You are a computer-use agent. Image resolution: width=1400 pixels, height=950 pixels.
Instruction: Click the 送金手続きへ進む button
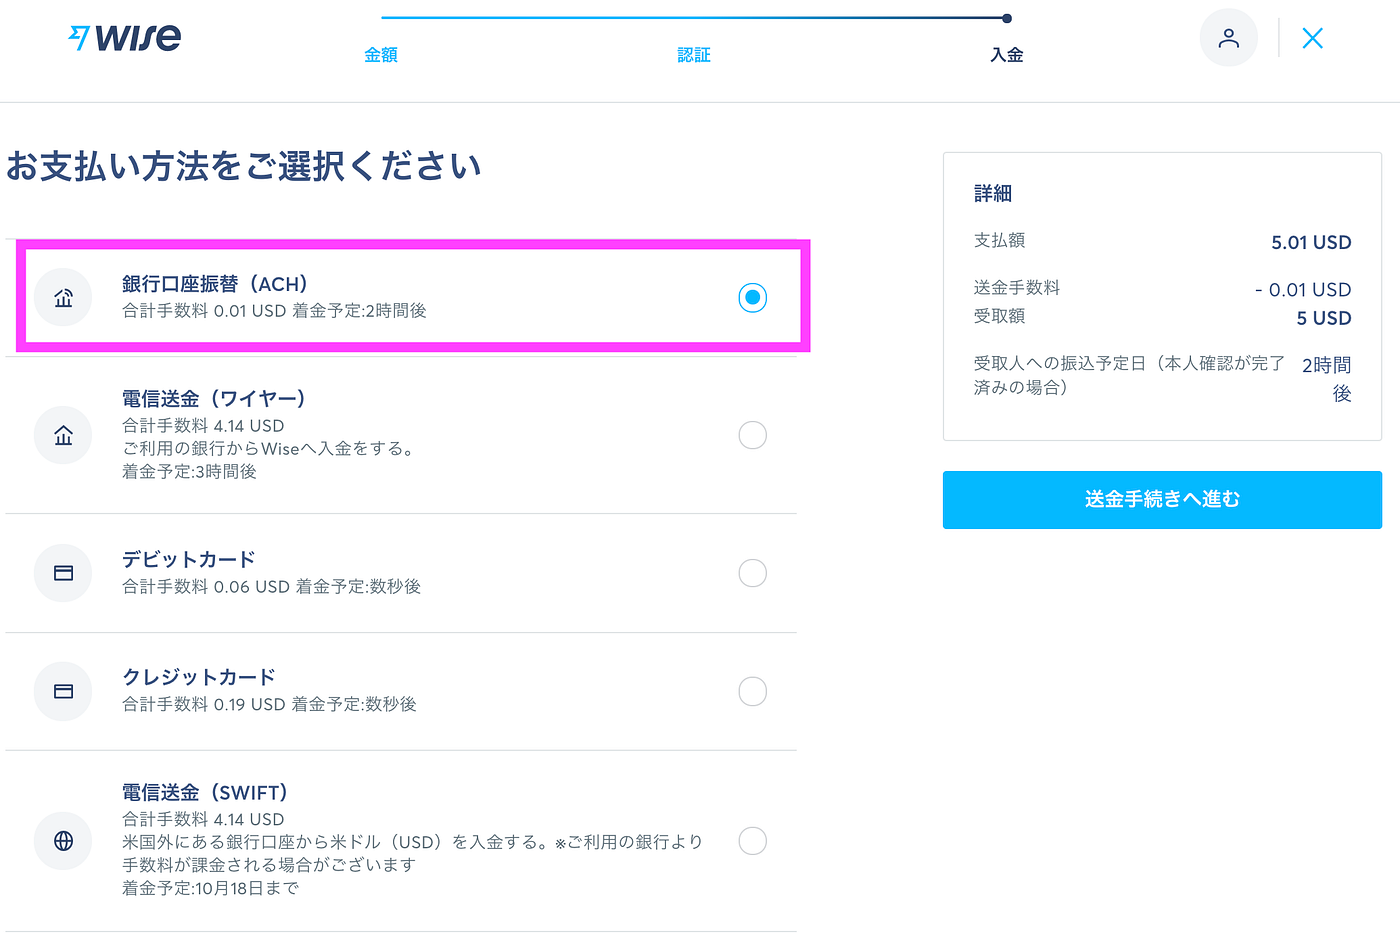[1162, 499]
